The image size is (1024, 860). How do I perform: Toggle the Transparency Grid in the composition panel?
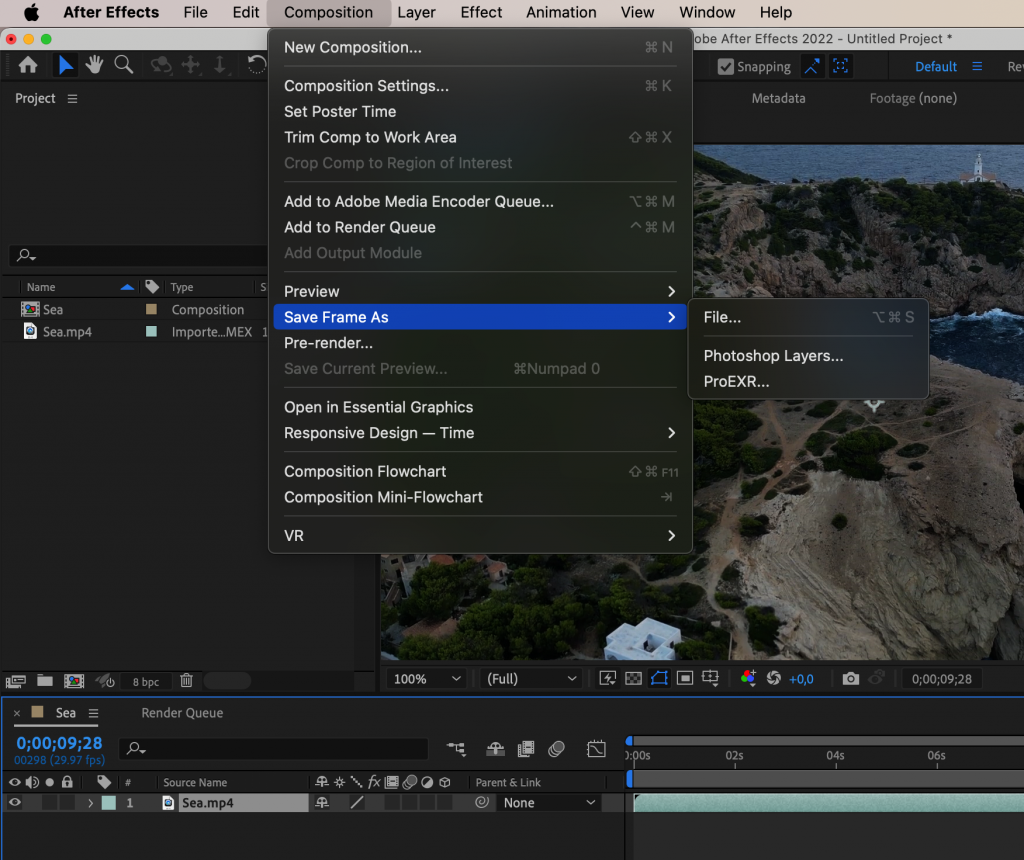pos(633,678)
